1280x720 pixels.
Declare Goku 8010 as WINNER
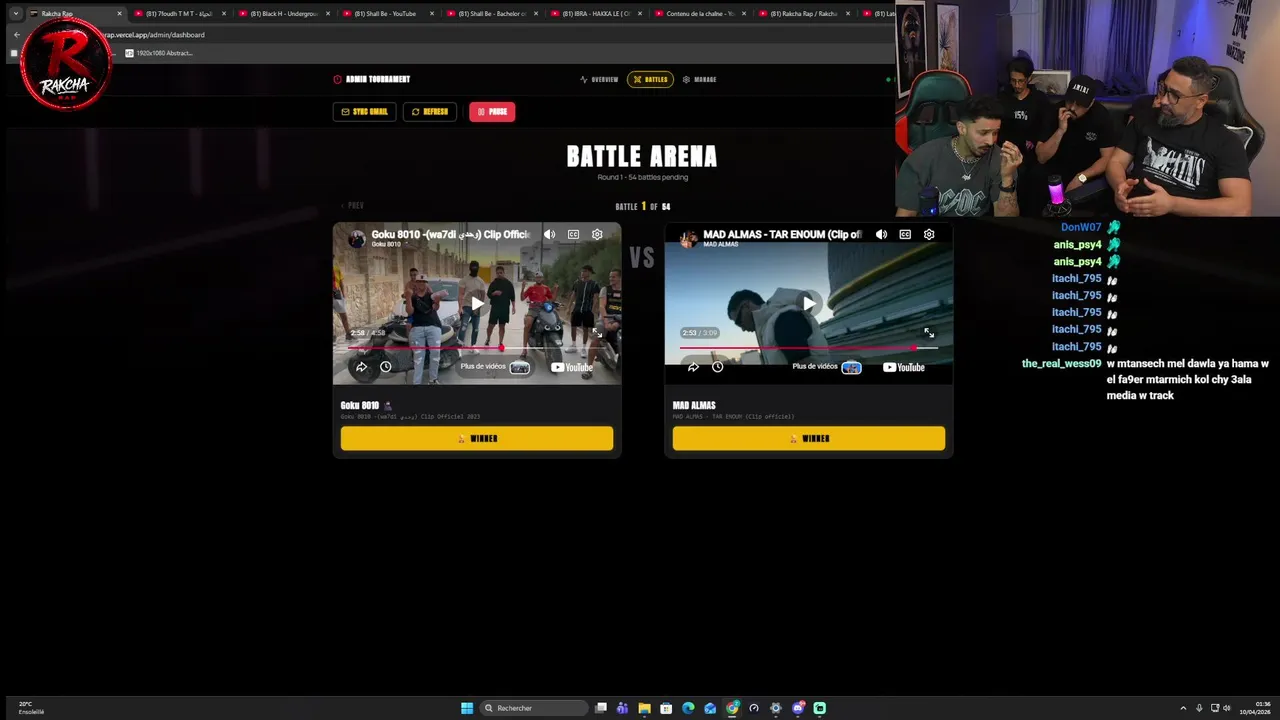477,438
